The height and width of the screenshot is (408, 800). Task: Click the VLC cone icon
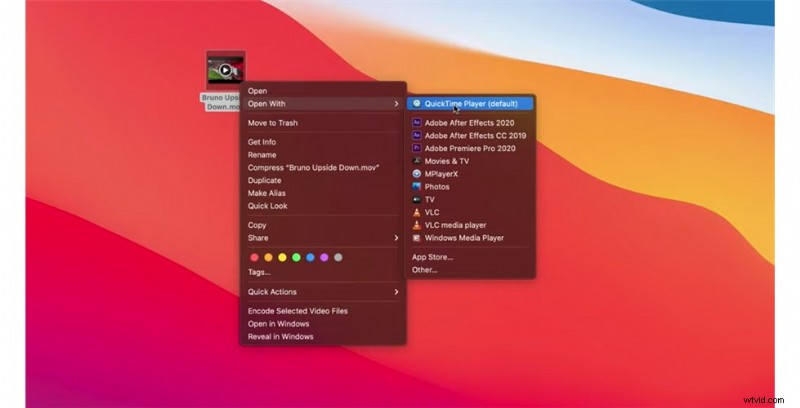point(417,212)
